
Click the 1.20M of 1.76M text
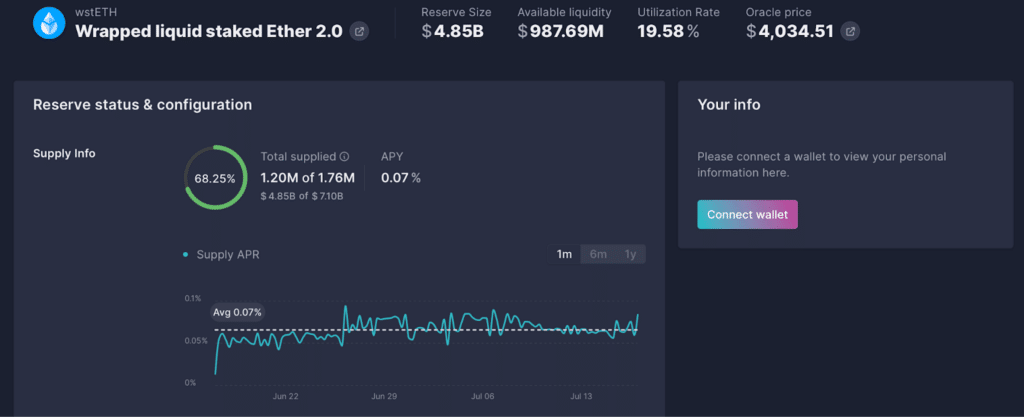pos(308,178)
